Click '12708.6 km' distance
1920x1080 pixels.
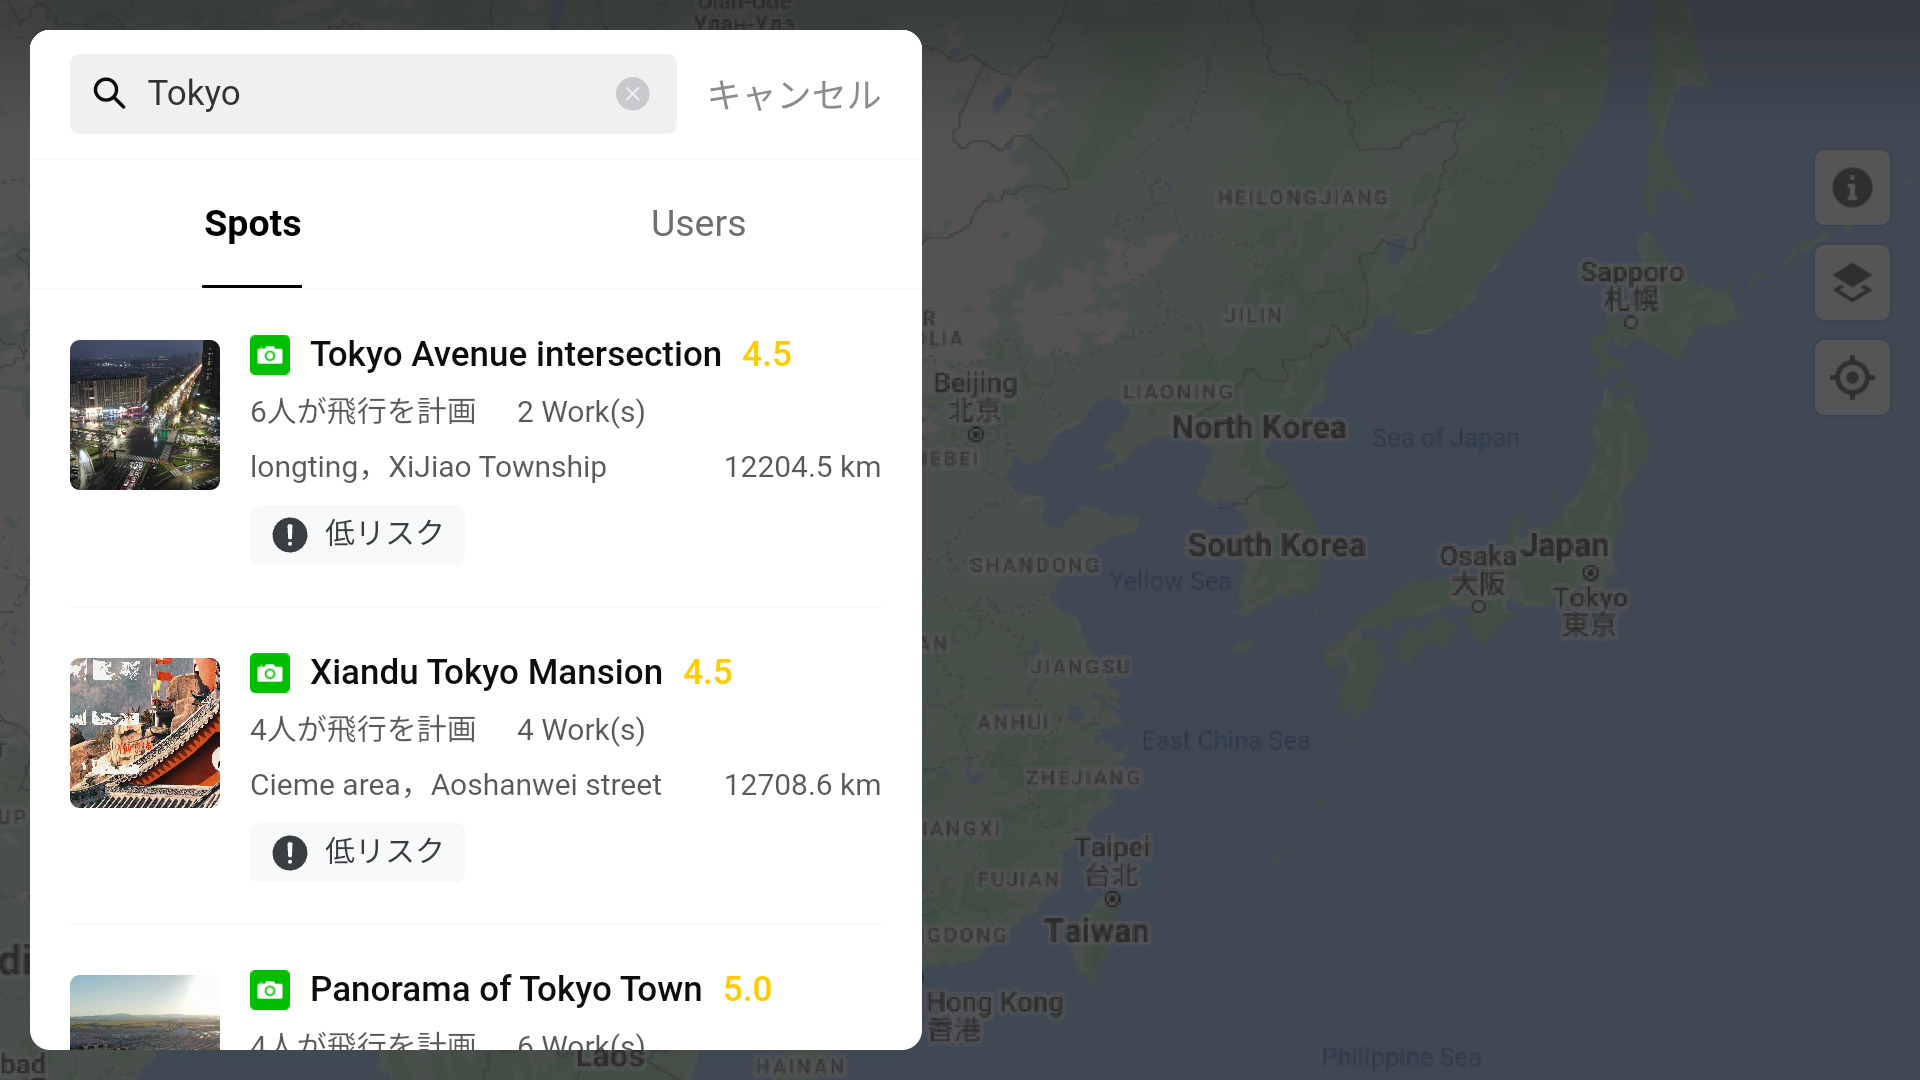(x=802, y=785)
